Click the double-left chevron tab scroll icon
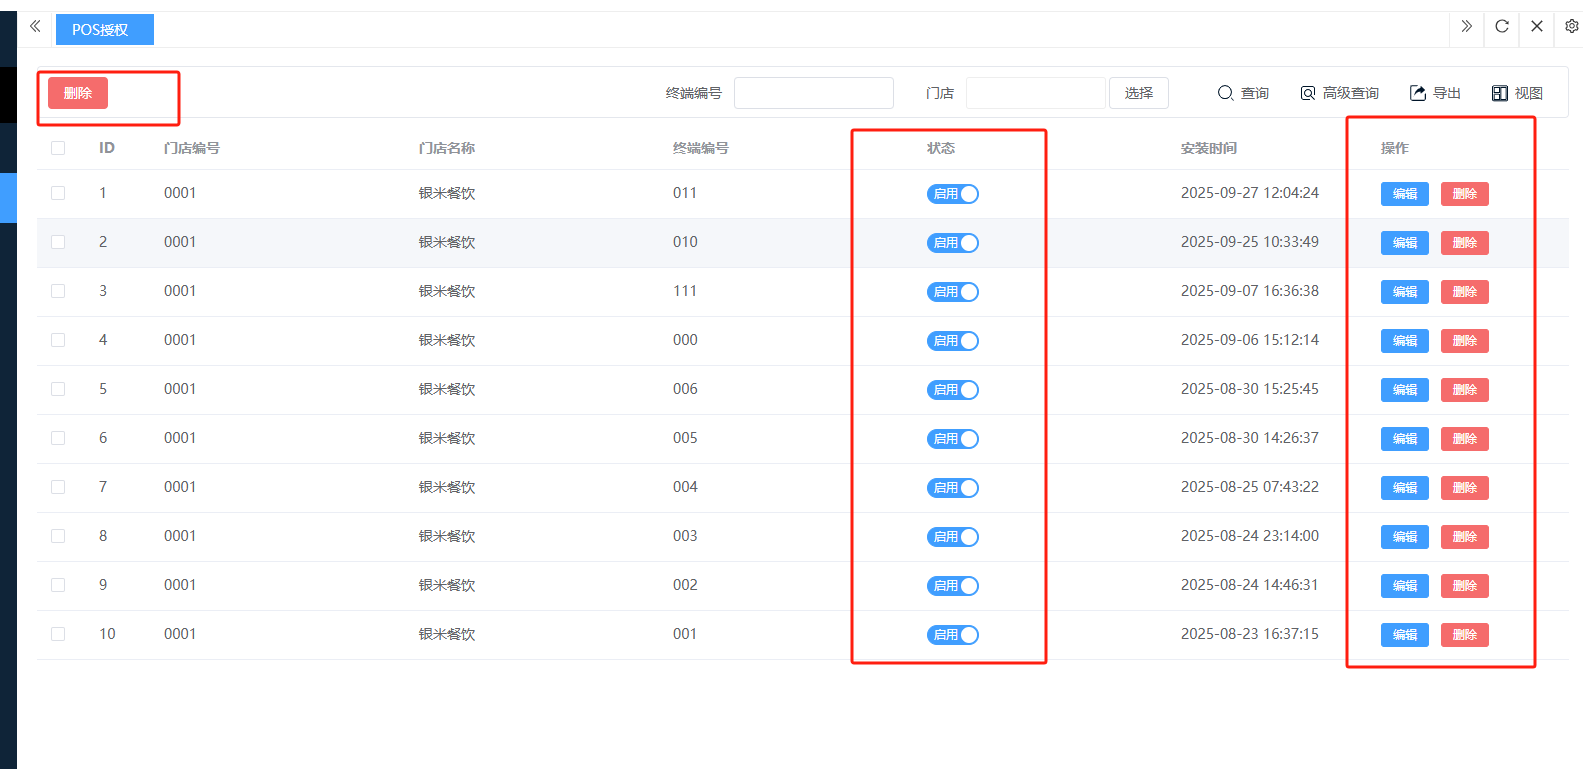The height and width of the screenshot is (769, 1583). (35, 27)
